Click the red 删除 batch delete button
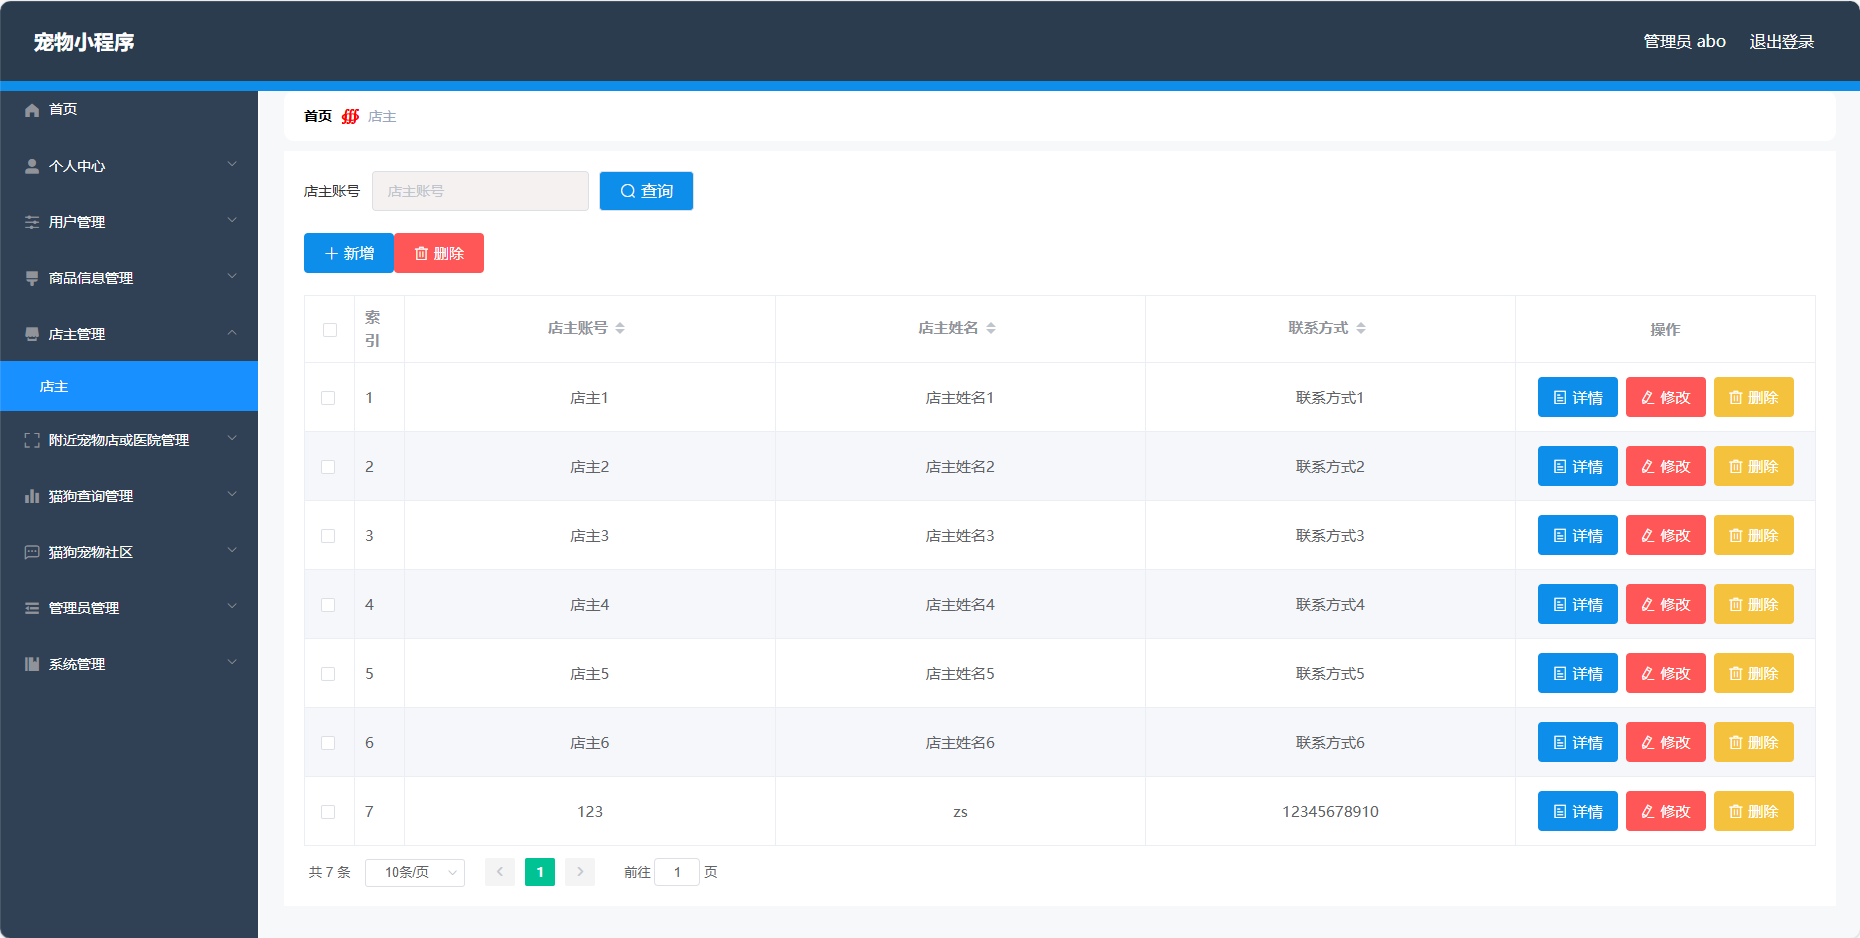The width and height of the screenshot is (1860, 938). (x=439, y=253)
